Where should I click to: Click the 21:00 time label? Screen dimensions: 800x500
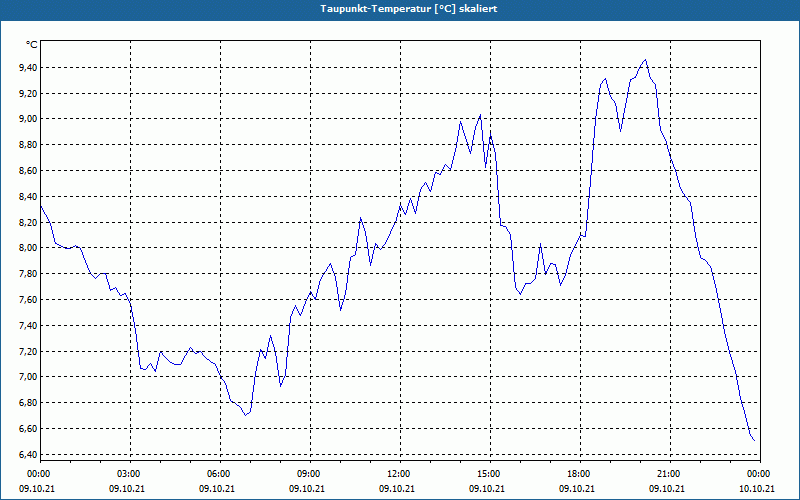(x=670, y=474)
